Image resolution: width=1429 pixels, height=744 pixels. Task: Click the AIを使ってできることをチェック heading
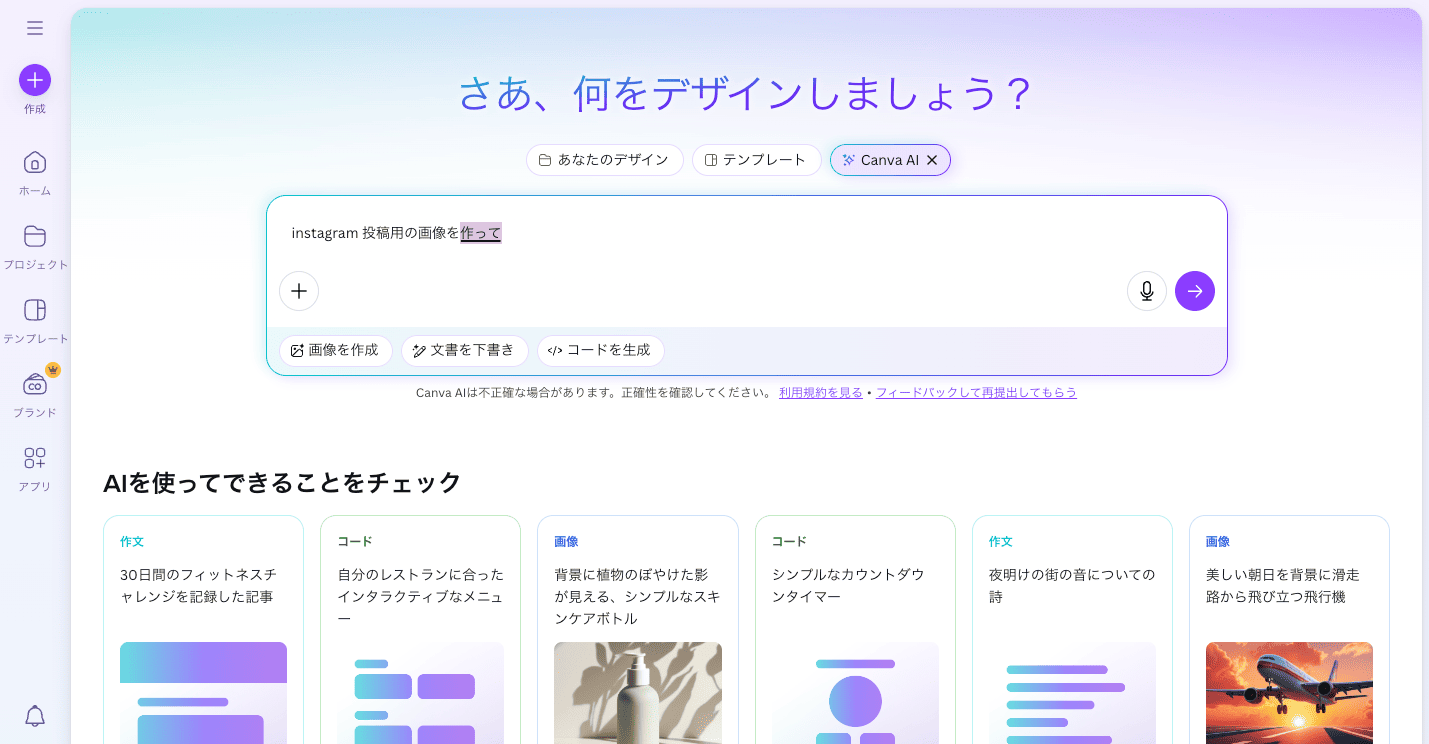[x=282, y=482]
